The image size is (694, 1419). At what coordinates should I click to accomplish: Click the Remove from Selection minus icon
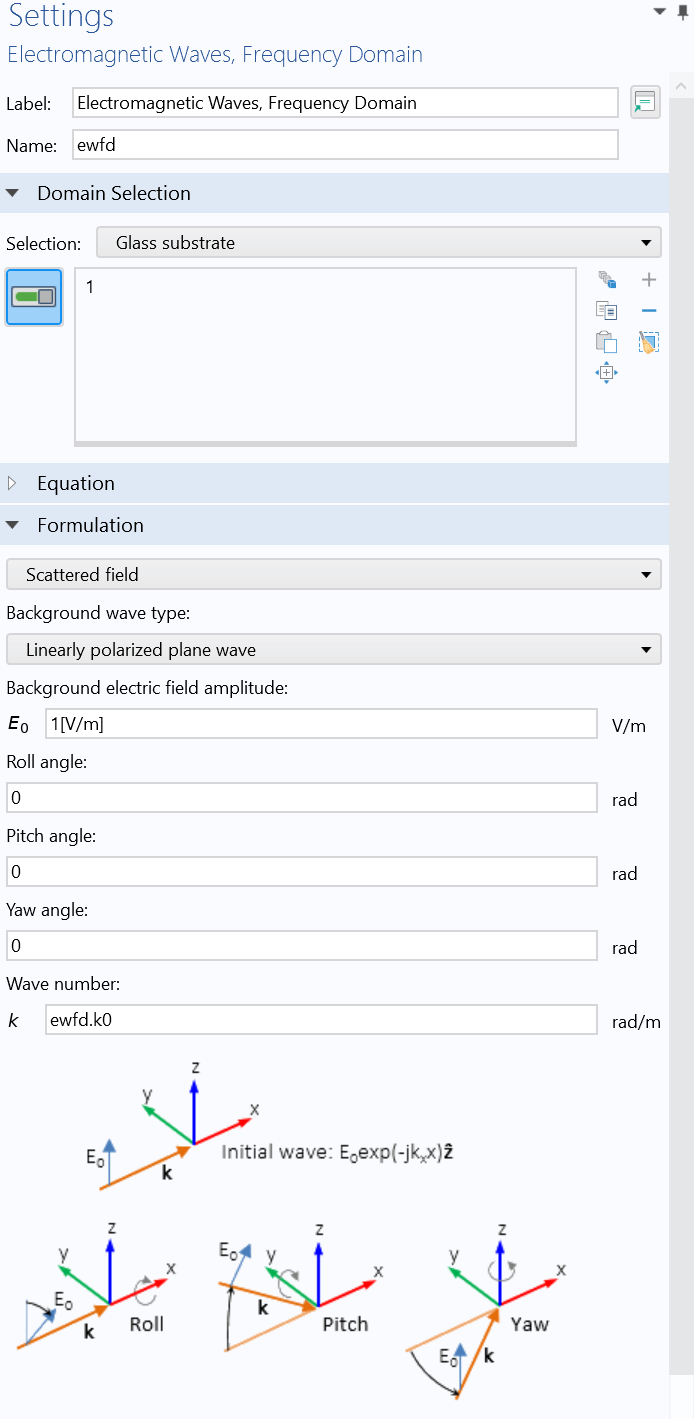pos(648,311)
